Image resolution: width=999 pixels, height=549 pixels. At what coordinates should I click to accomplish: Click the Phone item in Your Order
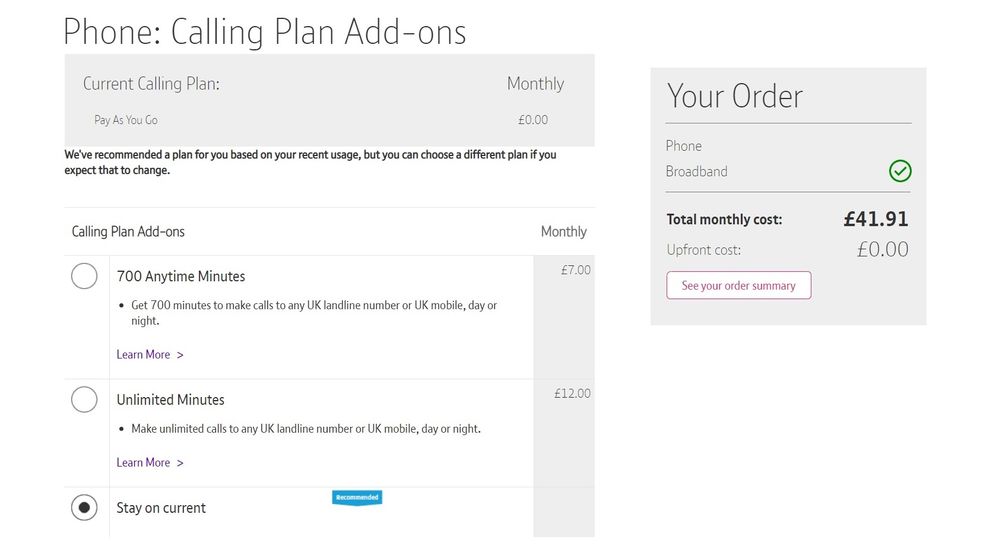684,146
